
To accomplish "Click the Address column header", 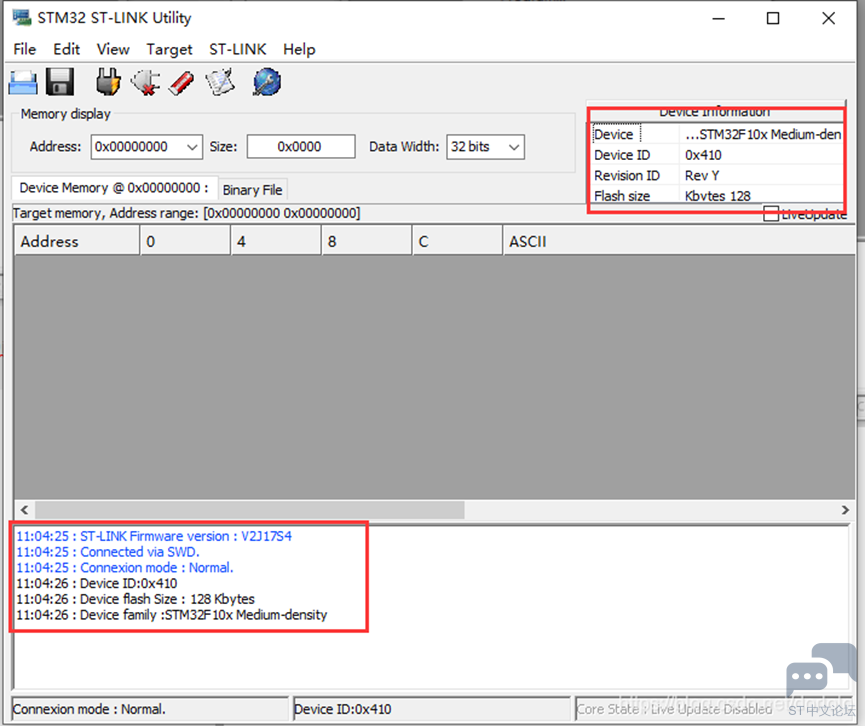I will point(77,242).
